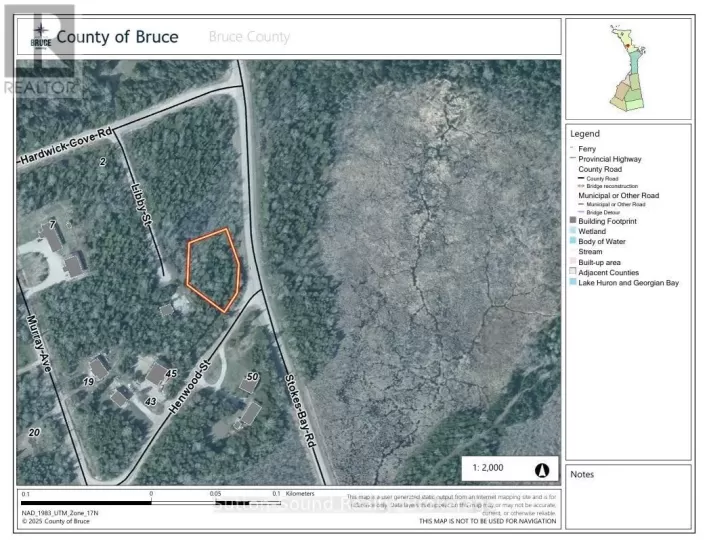Viewport: 707px width, 547px height.
Task: Click the Wetland legend symbol
Action: coord(573,230)
